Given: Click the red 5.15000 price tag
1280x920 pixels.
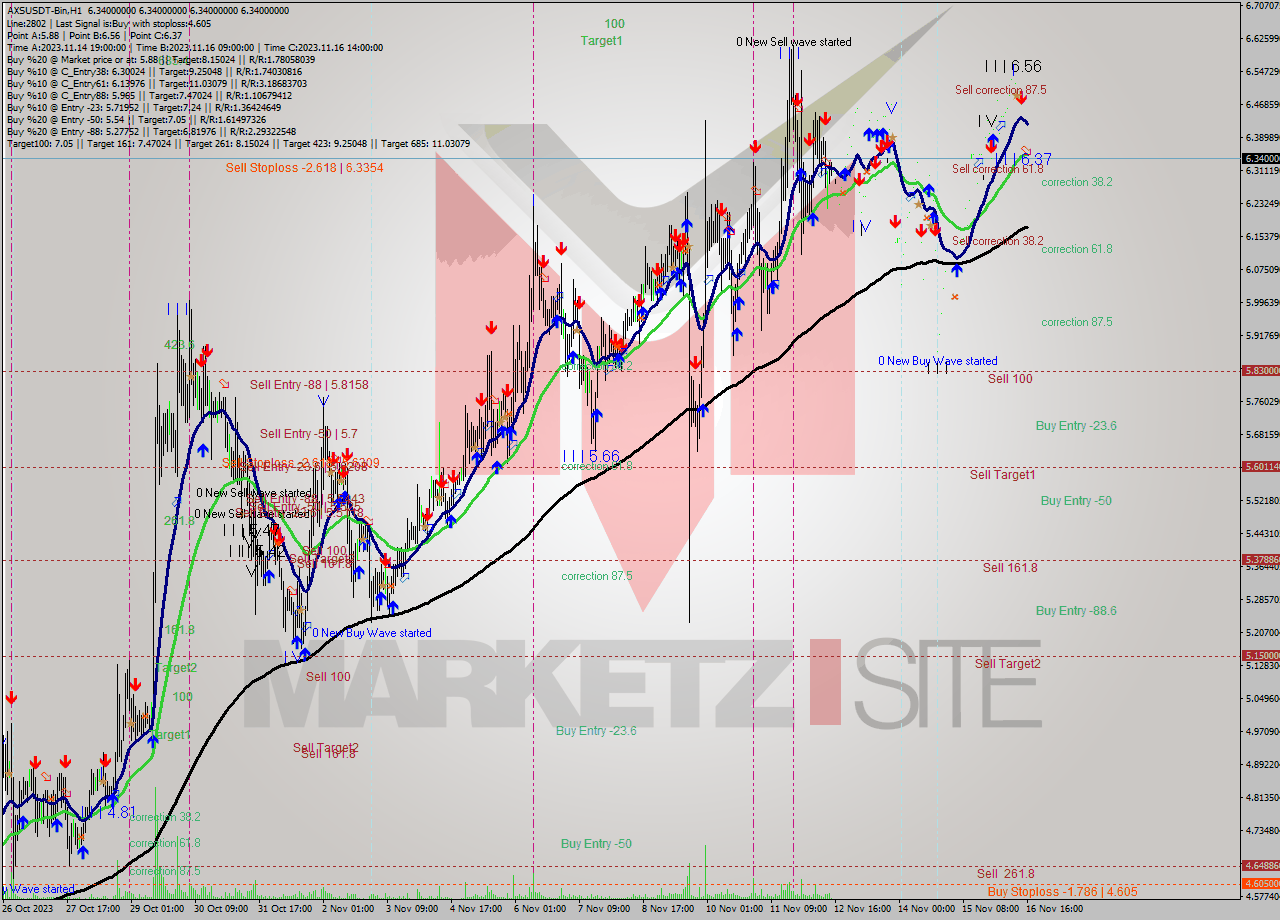Looking at the screenshot, I should (x=1260, y=656).
